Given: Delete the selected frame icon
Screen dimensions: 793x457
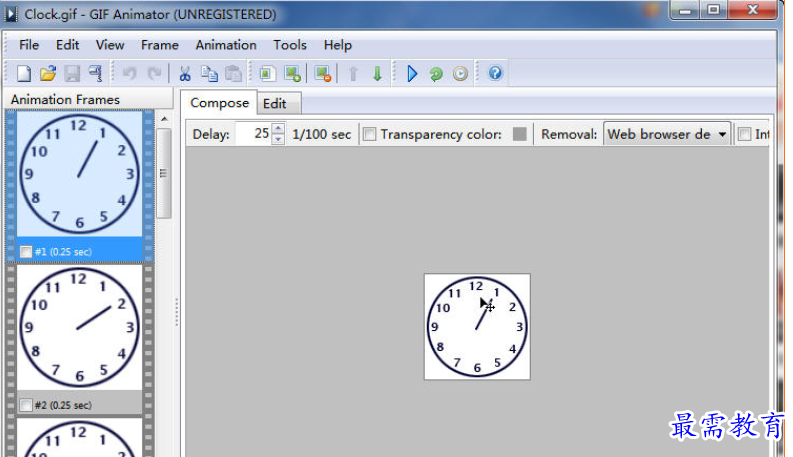Looking at the screenshot, I should tap(323, 74).
